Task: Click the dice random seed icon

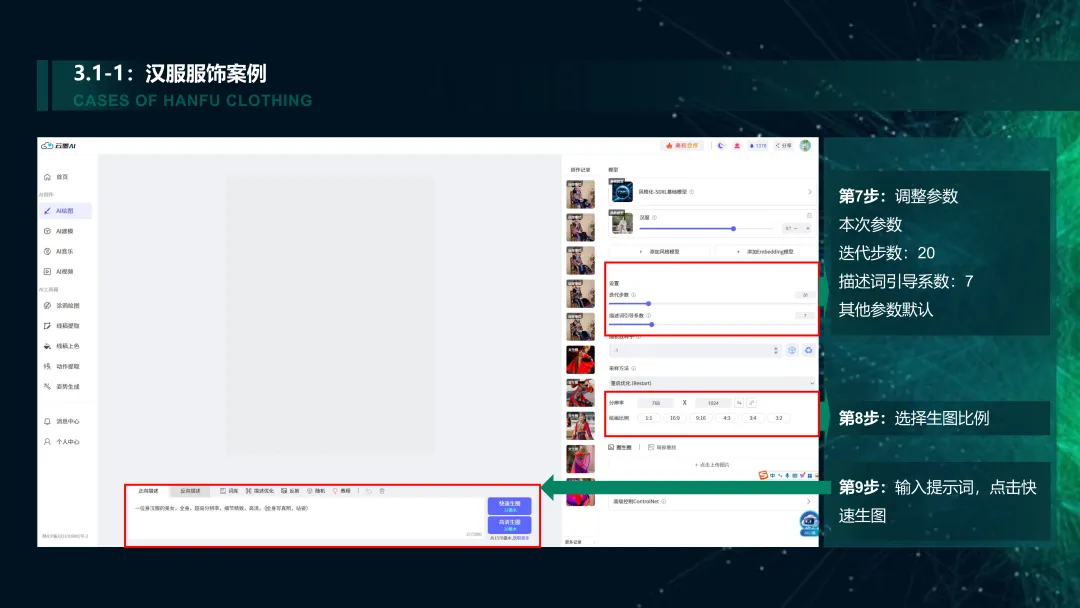Action: coord(792,350)
